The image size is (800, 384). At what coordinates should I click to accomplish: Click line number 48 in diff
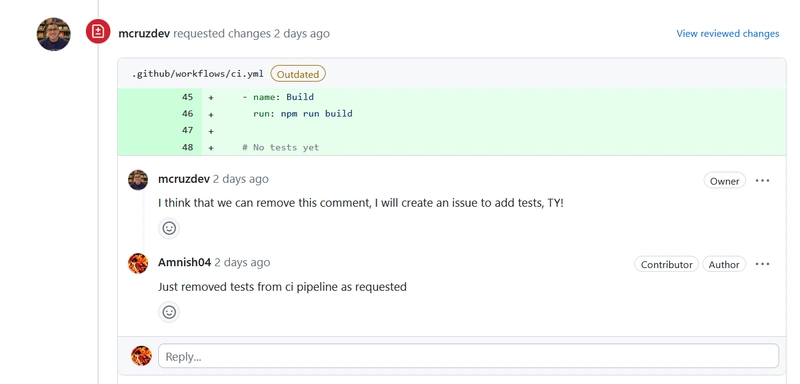coord(187,147)
